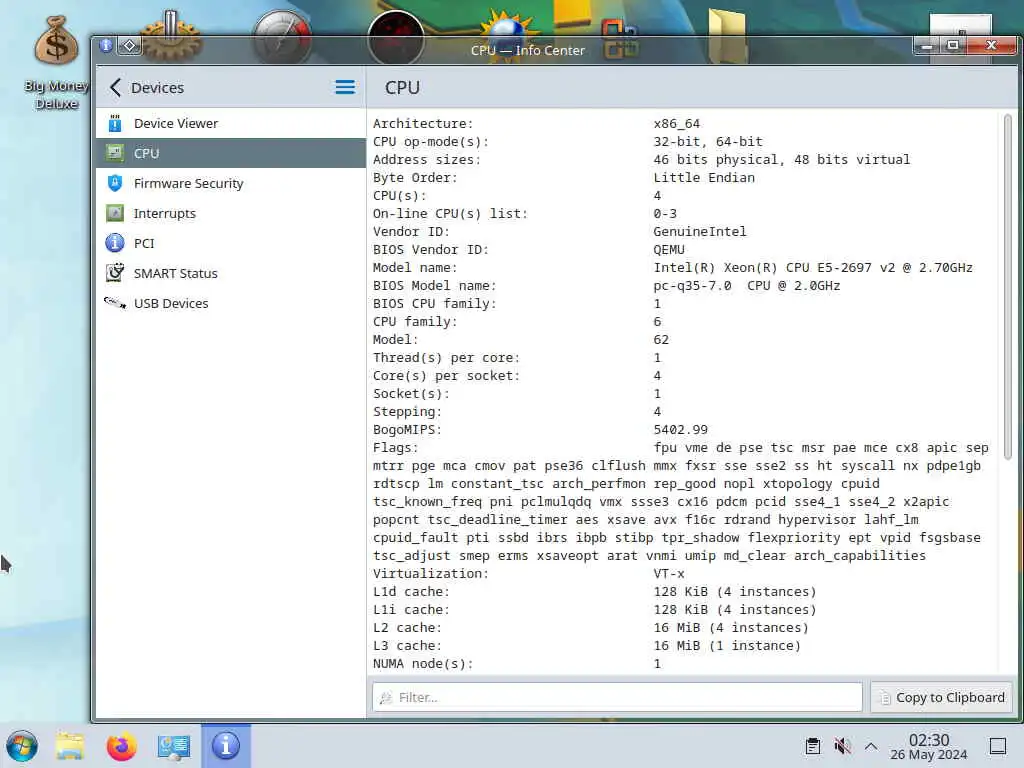
Task: Click the Info Center window menu icon
Action: (106, 45)
